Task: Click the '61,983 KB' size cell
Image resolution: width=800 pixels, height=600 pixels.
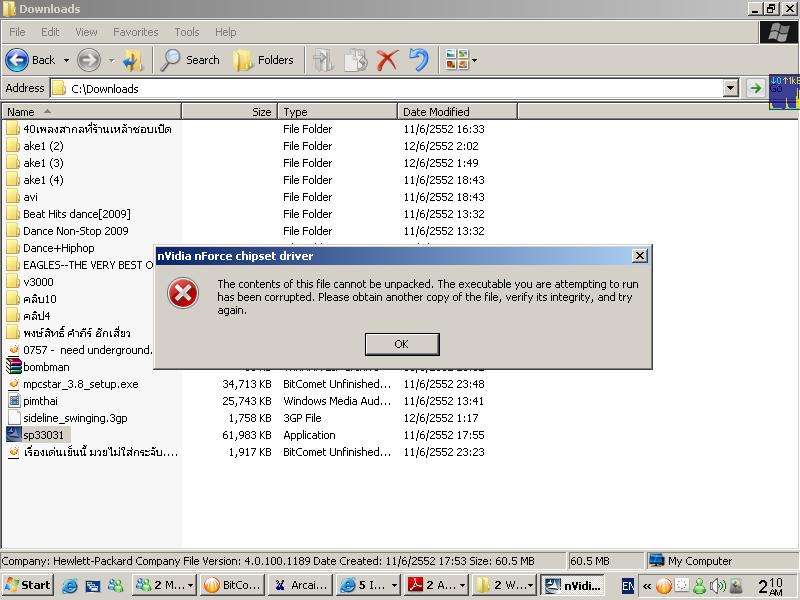Action: (247, 435)
